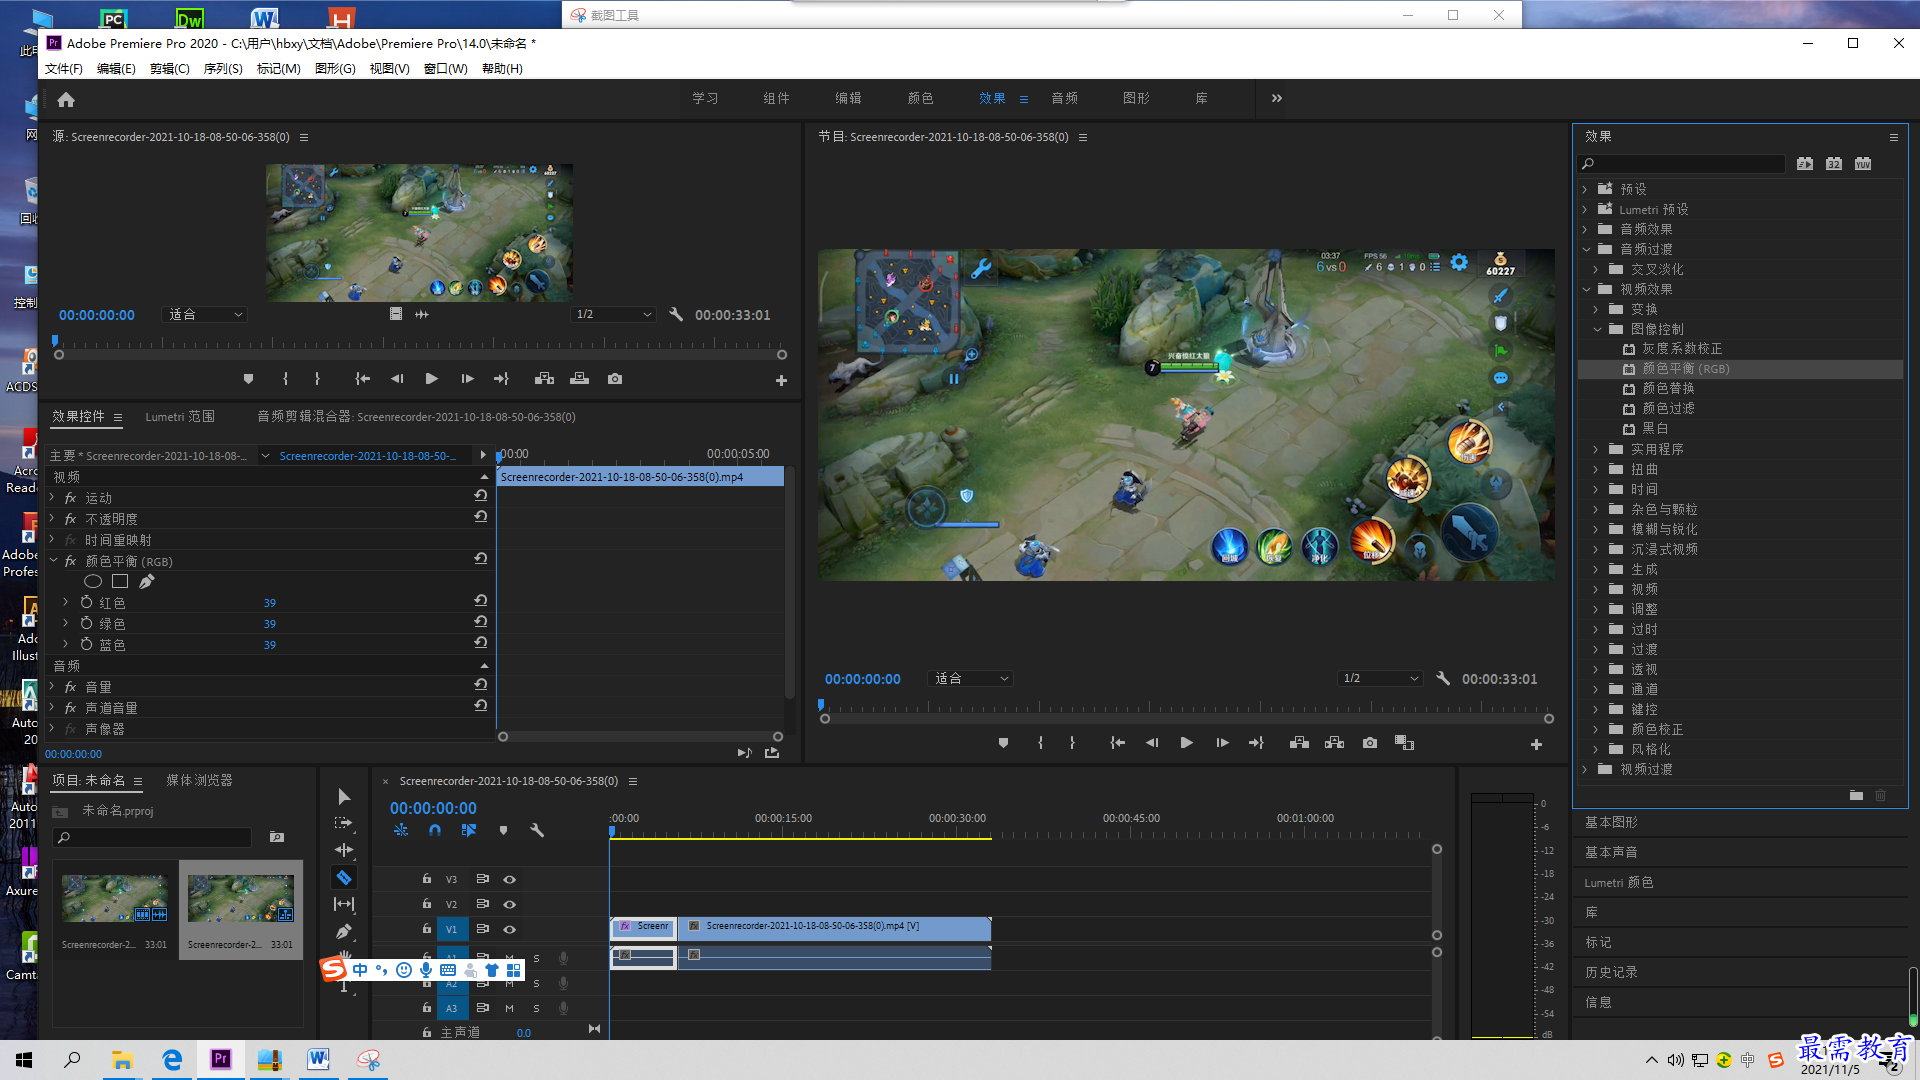Open Source monitor 适合 zoom dropdown
The width and height of the screenshot is (1920, 1080).
205,314
